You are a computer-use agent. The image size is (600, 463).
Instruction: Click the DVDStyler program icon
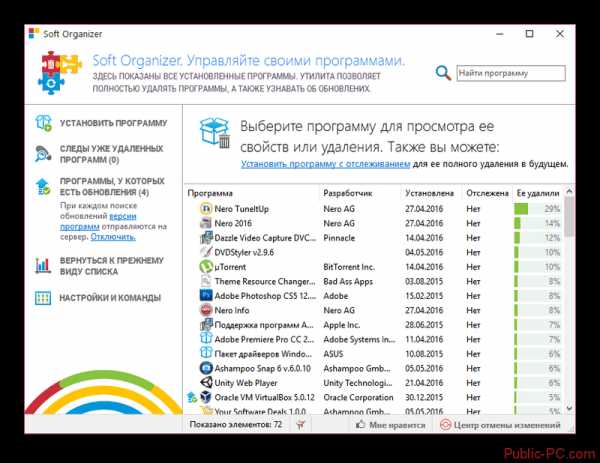[206, 252]
